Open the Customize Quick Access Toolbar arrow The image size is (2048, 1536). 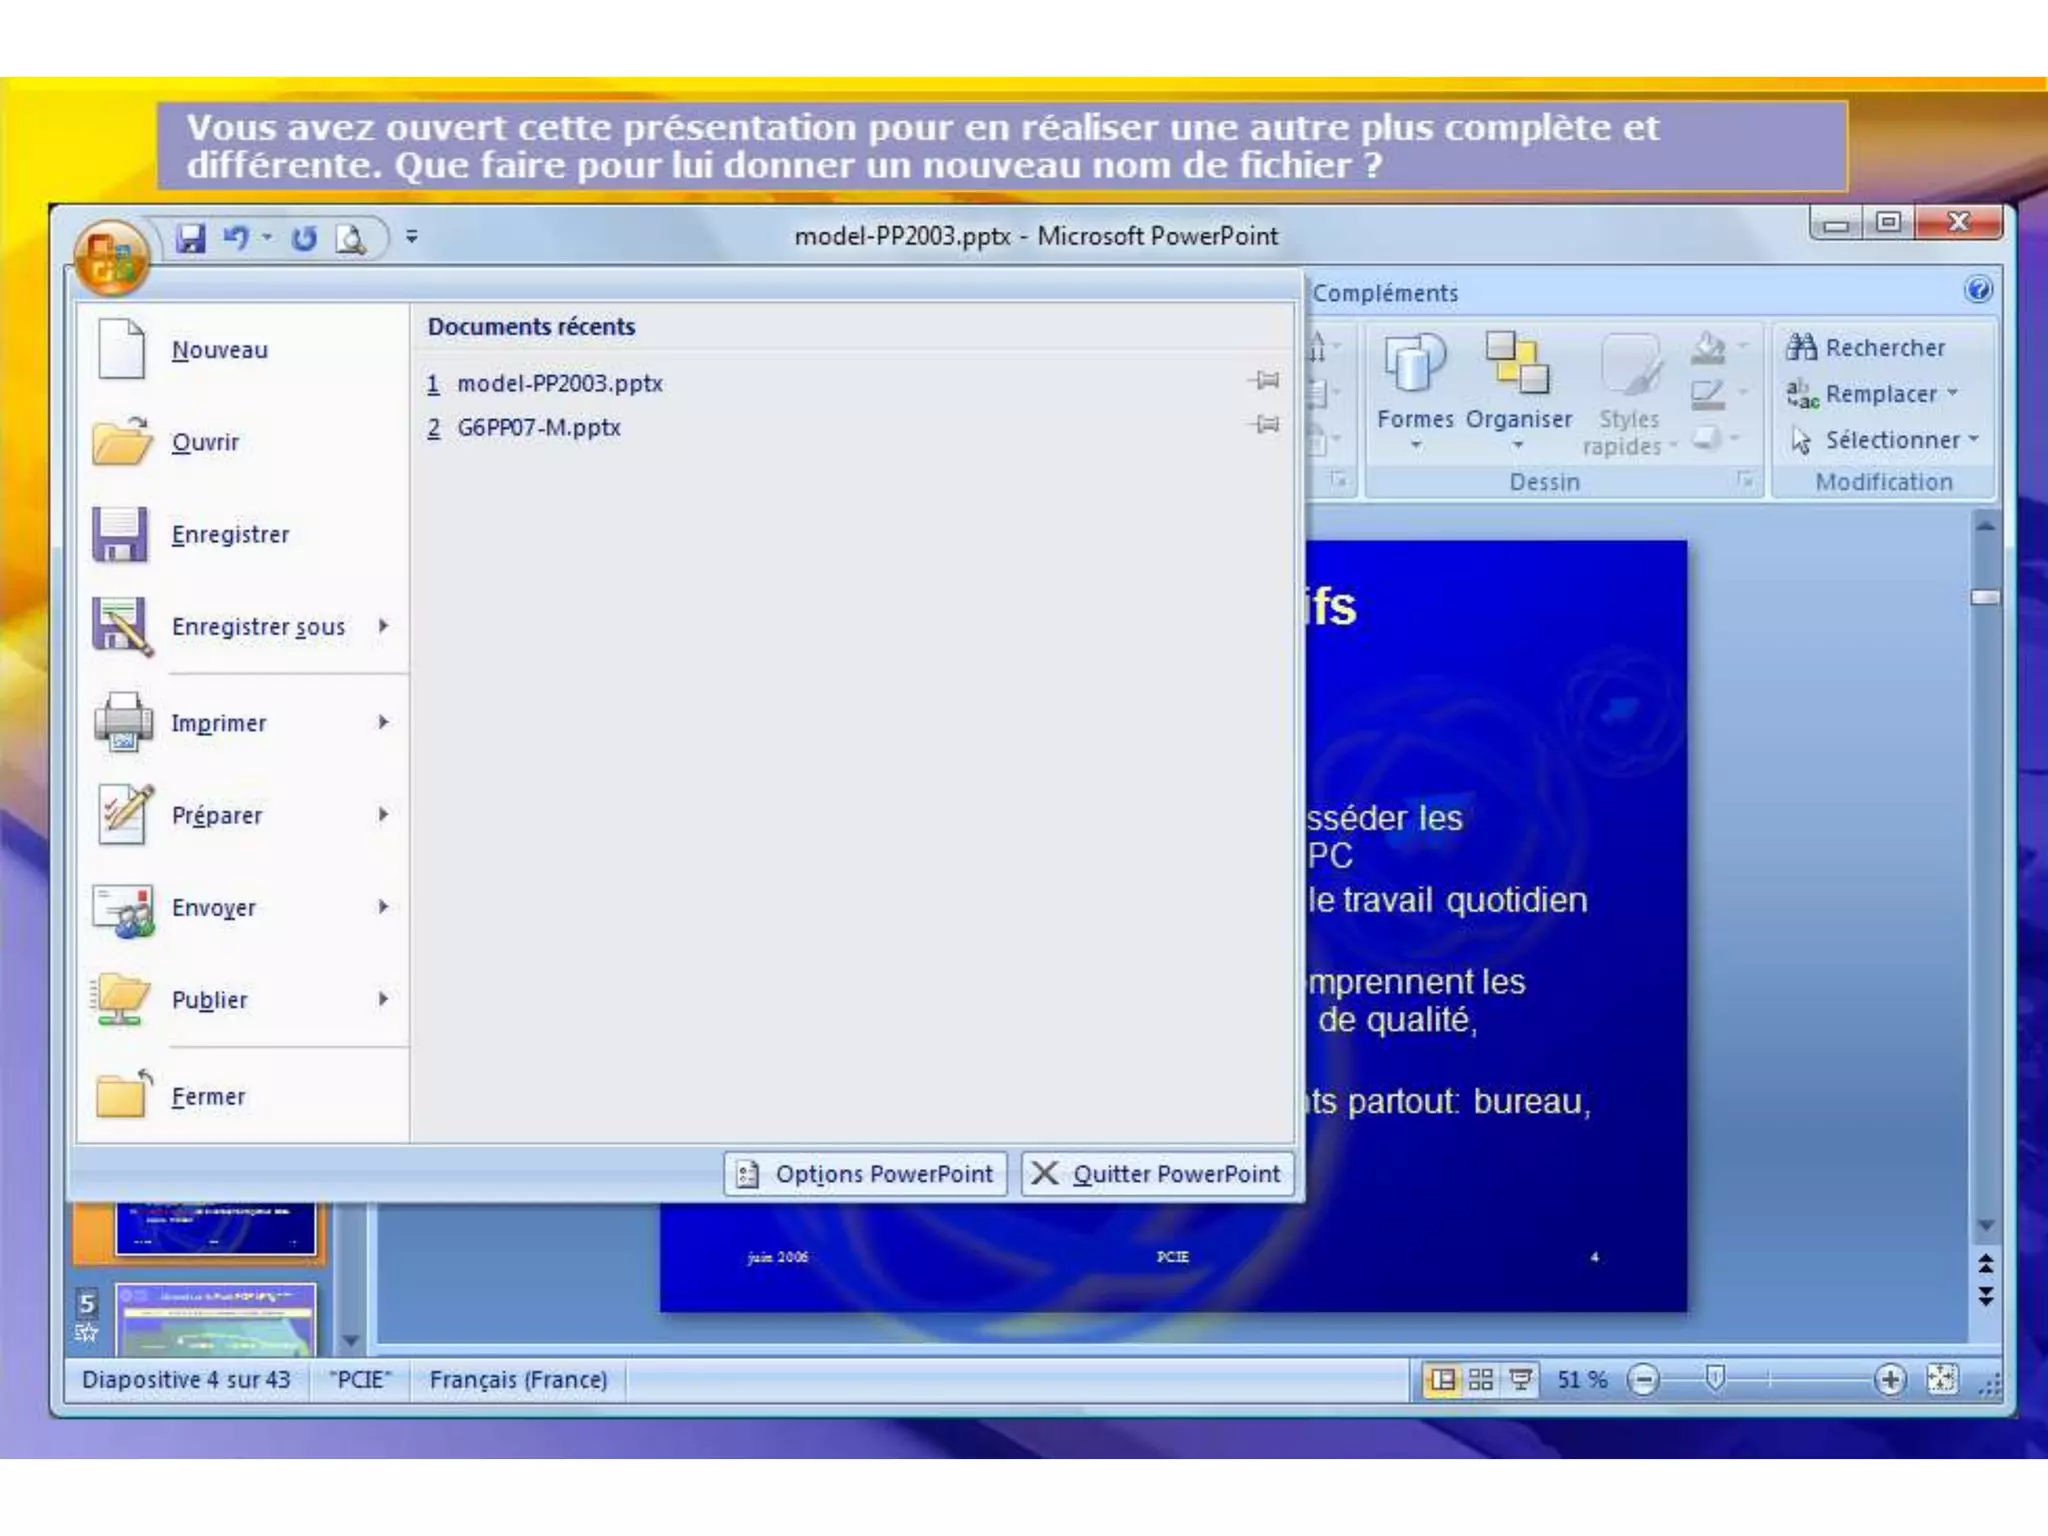(x=412, y=237)
